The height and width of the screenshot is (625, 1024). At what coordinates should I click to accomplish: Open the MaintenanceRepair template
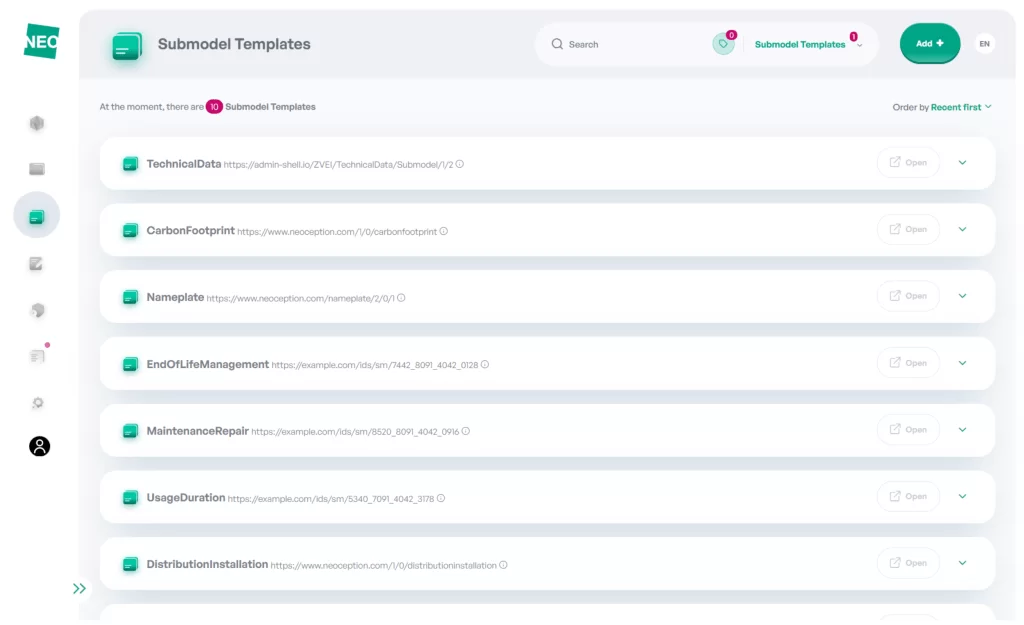[x=908, y=430]
